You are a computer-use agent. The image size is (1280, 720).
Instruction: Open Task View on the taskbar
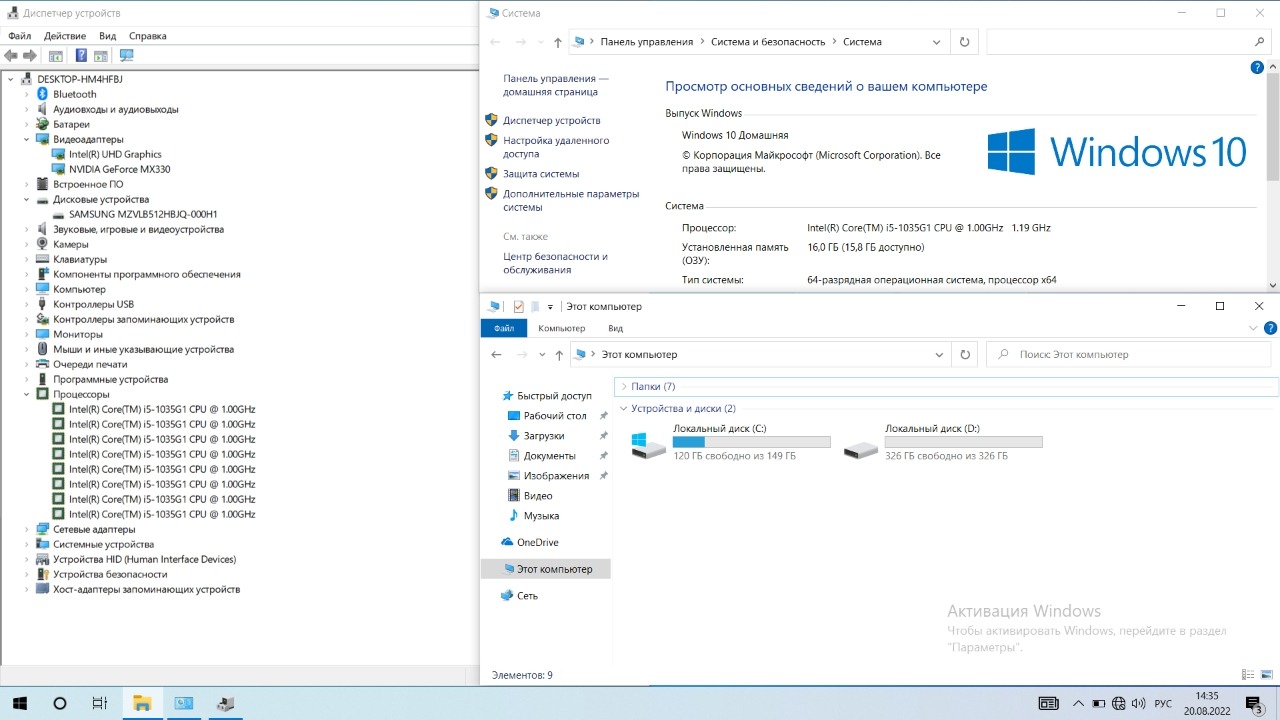99,703
